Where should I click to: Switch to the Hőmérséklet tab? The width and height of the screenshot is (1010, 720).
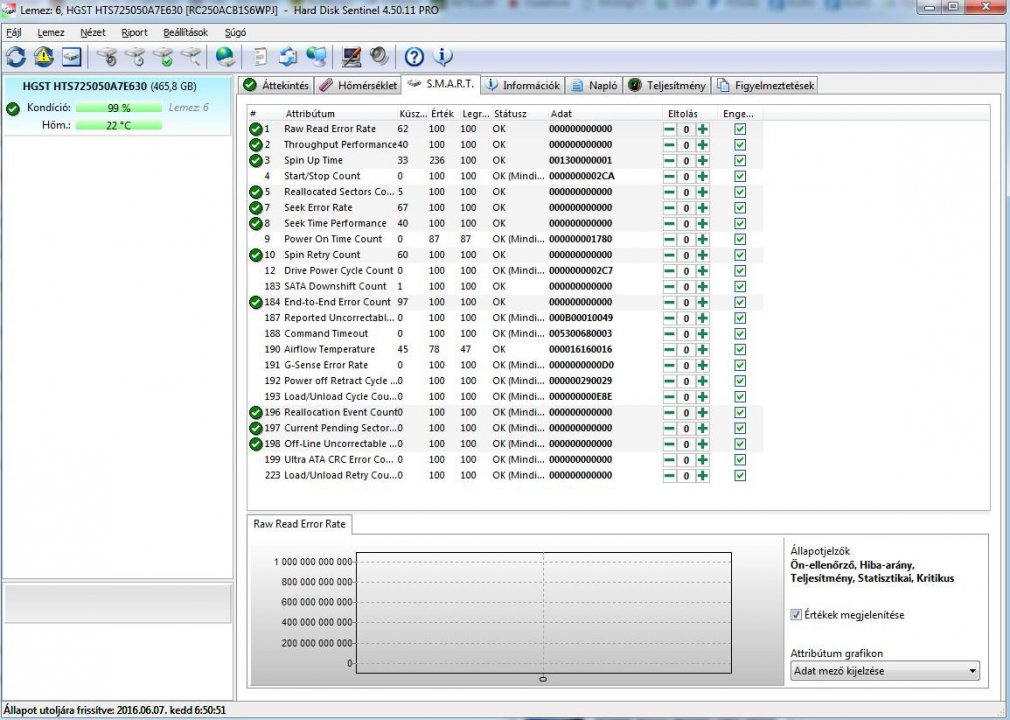[x=358, y=85]
